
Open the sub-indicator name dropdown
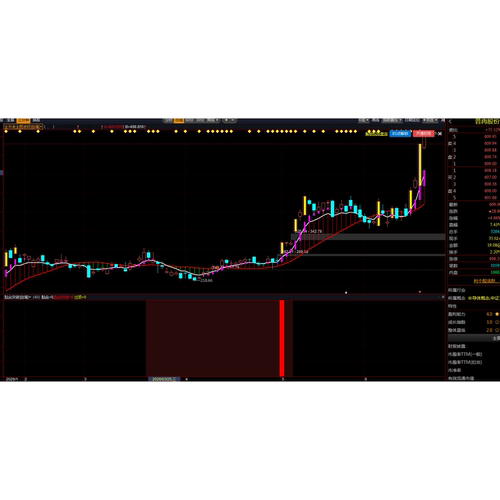tap(18, 297)
